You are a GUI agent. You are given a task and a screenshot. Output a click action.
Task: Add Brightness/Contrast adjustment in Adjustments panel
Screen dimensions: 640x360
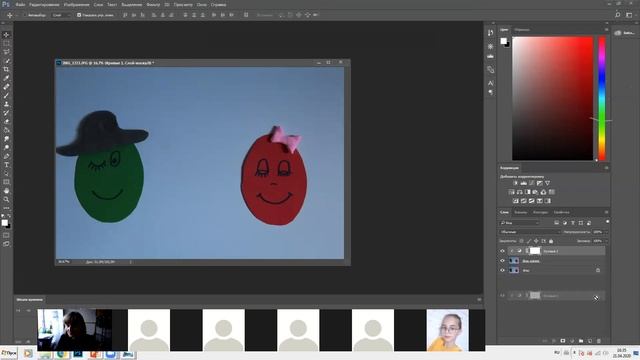click(516, 183)
